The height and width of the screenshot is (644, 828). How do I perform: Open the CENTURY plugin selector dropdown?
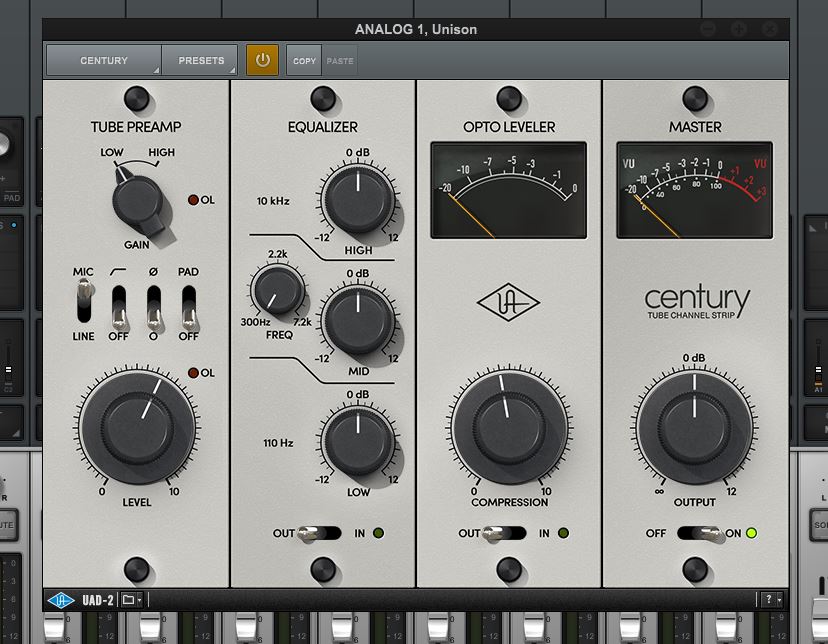(104, 60)
